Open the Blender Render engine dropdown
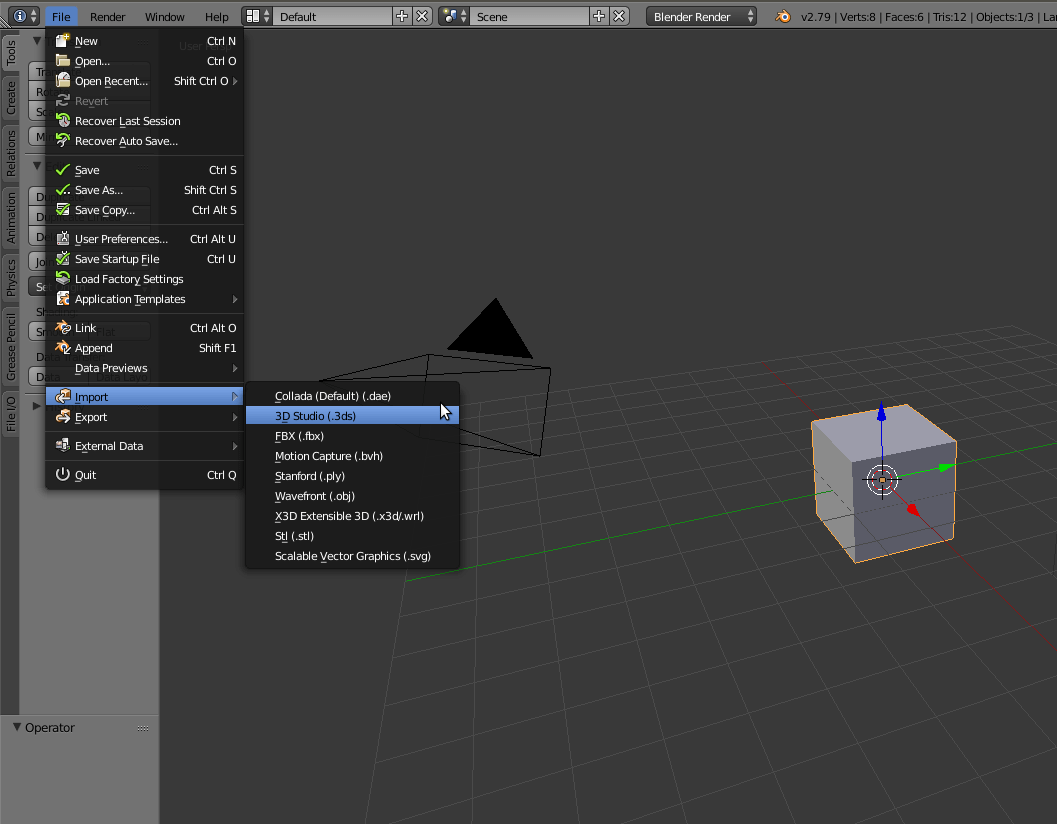This screenshot has width=1057, height=824. coord(701,16)
